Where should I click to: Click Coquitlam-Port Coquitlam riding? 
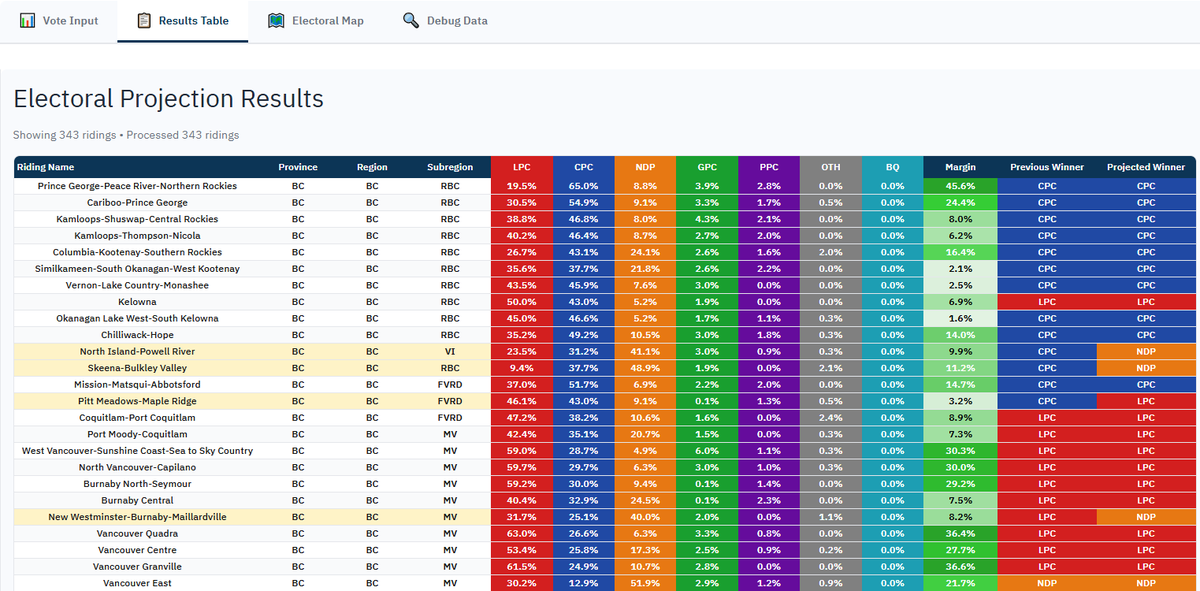point(137,417)
